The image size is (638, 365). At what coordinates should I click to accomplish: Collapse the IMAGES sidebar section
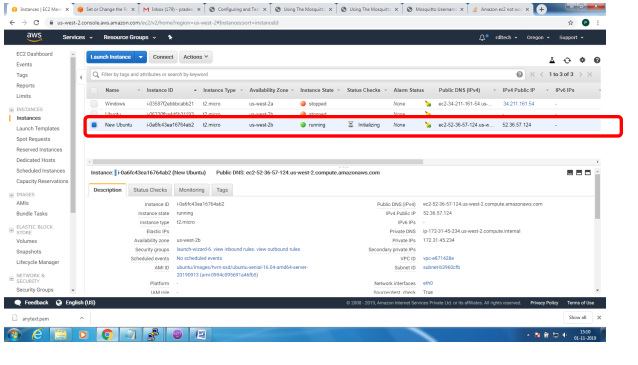(11, 195)
